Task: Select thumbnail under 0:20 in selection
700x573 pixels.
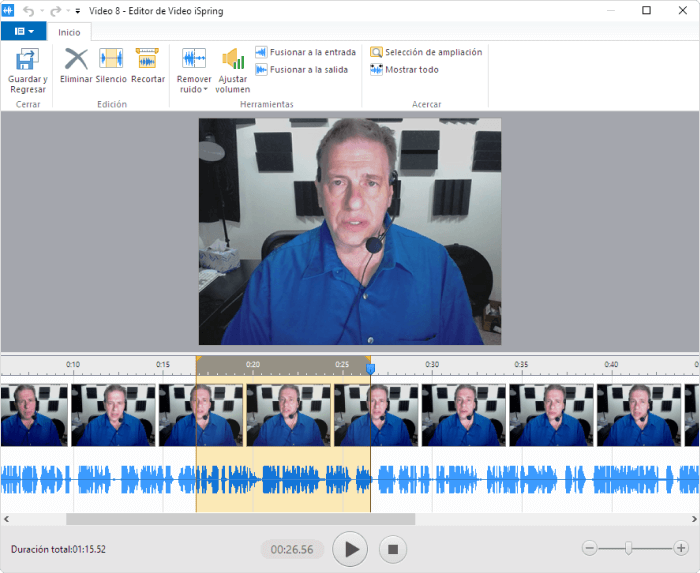Action: tap(289, 415)
